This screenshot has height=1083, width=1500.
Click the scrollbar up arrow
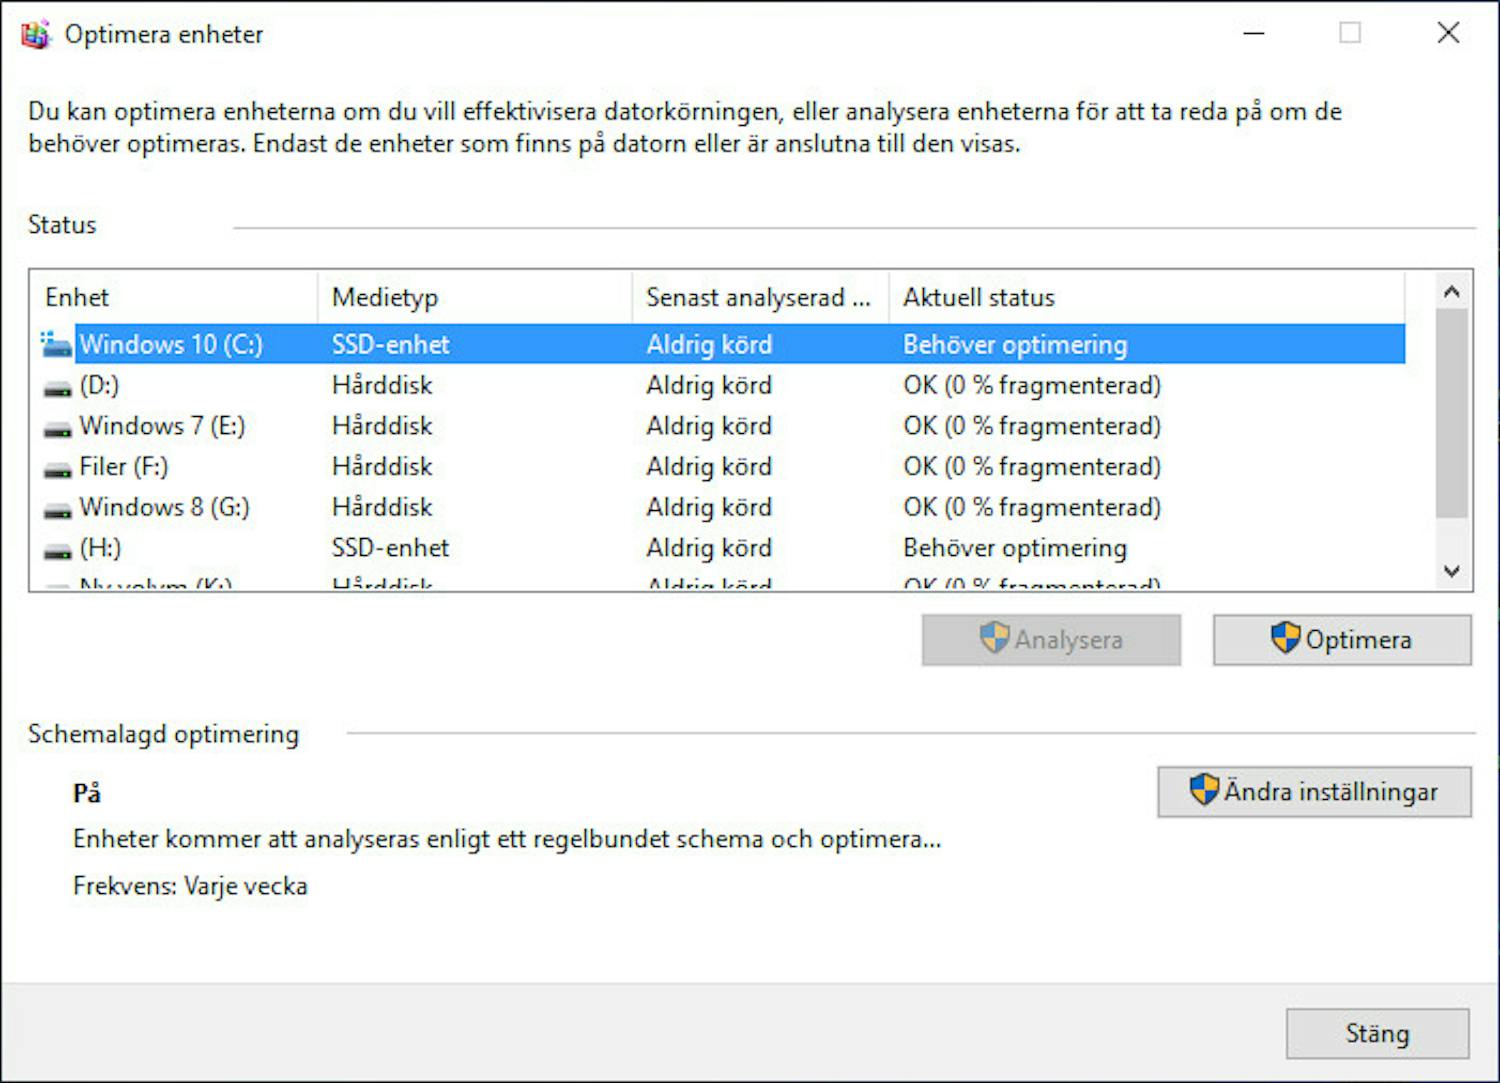[x=1451, y=291]
